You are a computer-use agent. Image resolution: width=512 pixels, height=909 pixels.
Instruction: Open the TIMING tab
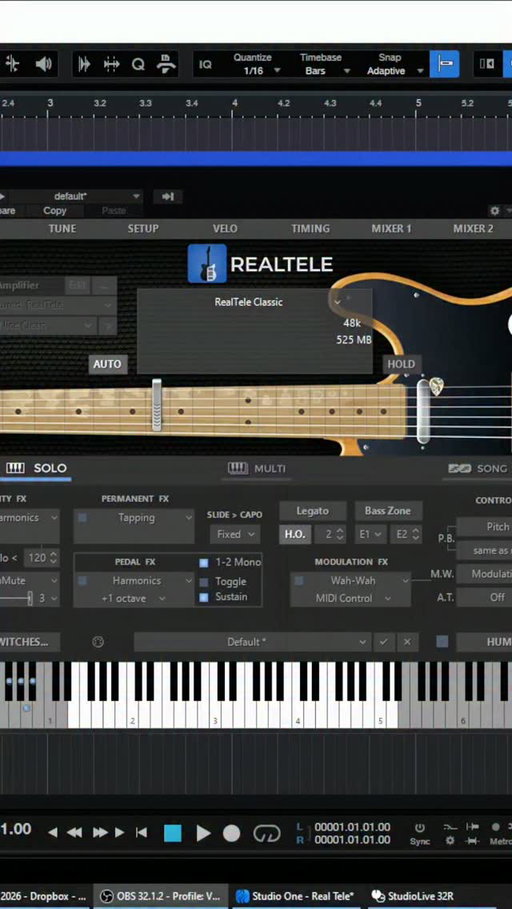[310, 228]
